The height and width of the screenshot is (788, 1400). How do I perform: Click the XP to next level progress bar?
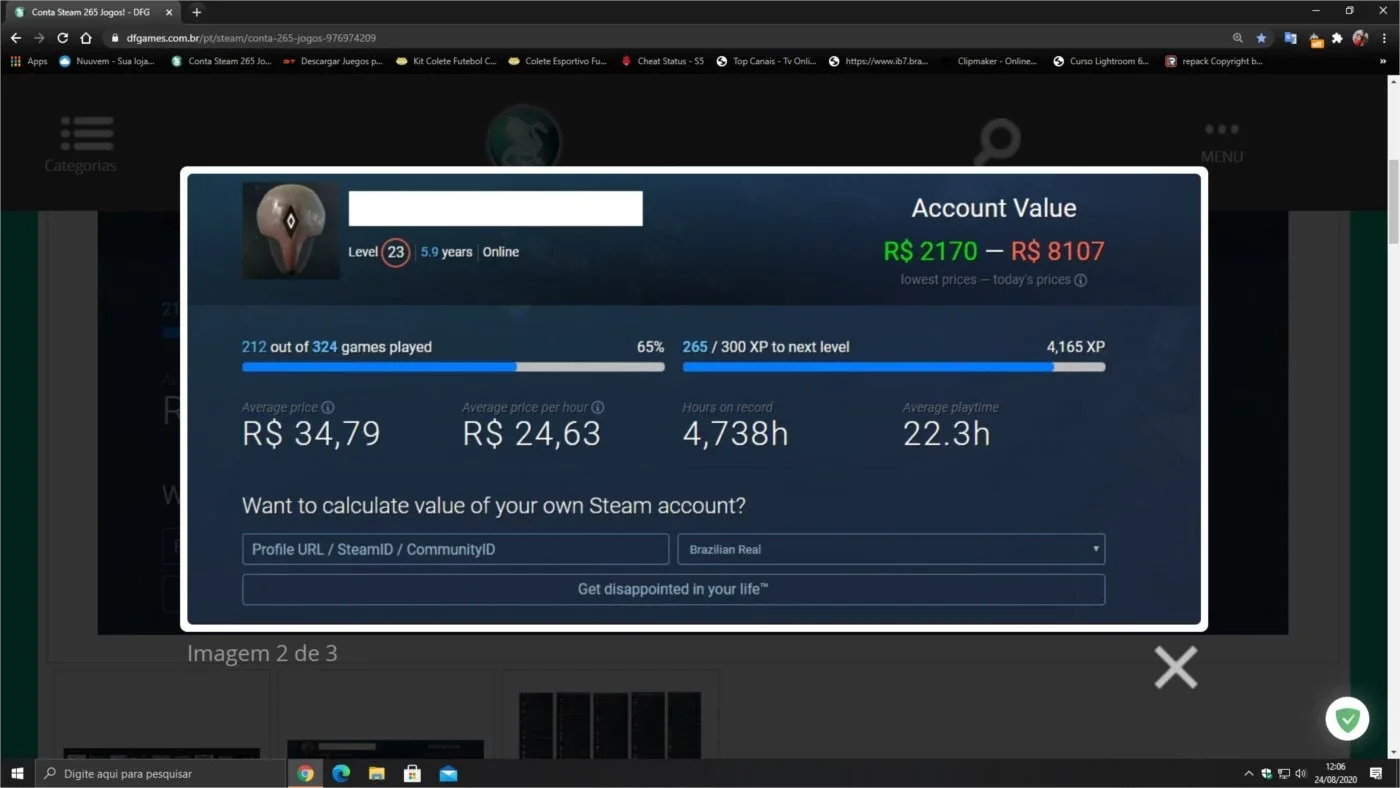point(894,367)
